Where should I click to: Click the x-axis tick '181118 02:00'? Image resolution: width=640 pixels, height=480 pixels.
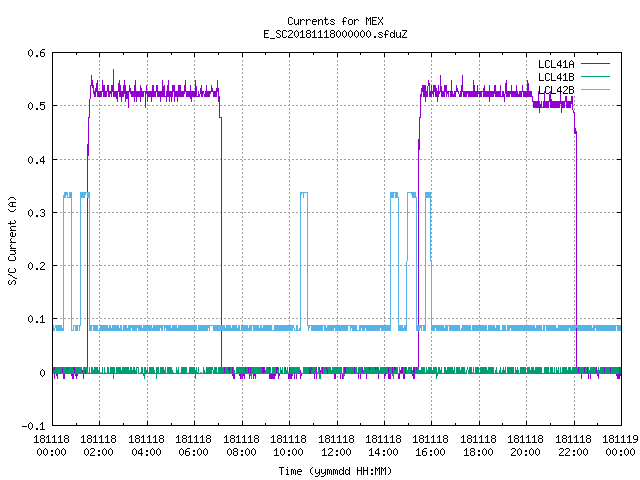coord(98,446)
